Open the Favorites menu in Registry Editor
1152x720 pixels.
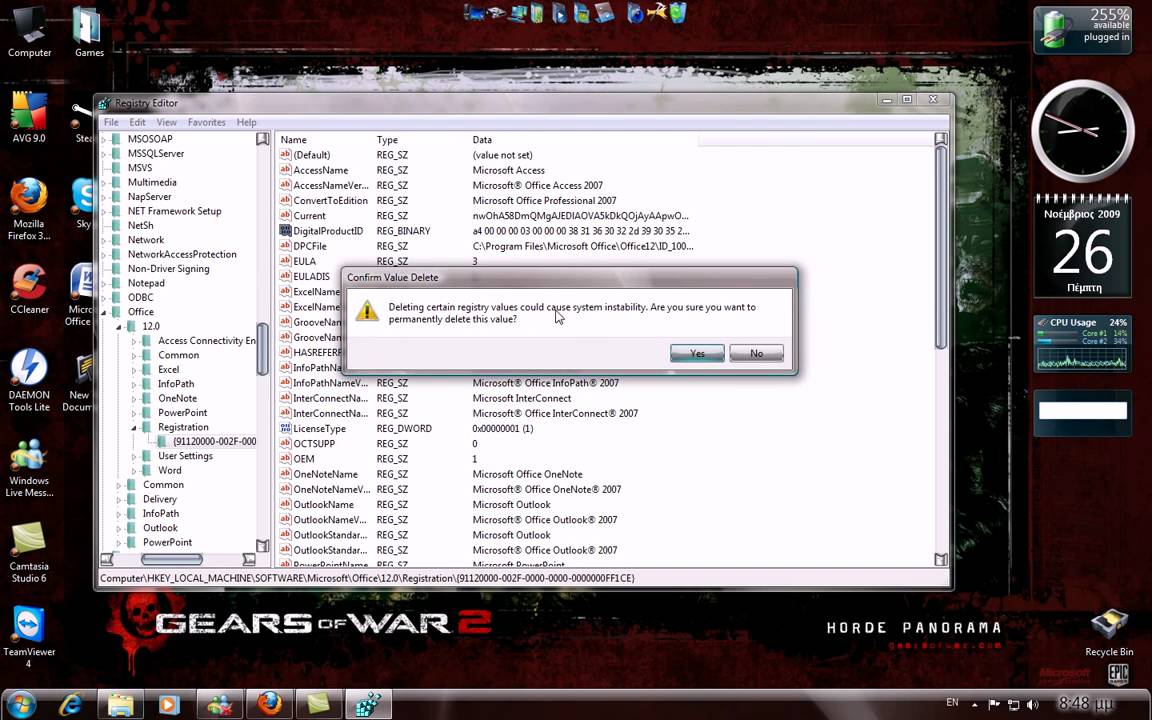coord(206,122)
